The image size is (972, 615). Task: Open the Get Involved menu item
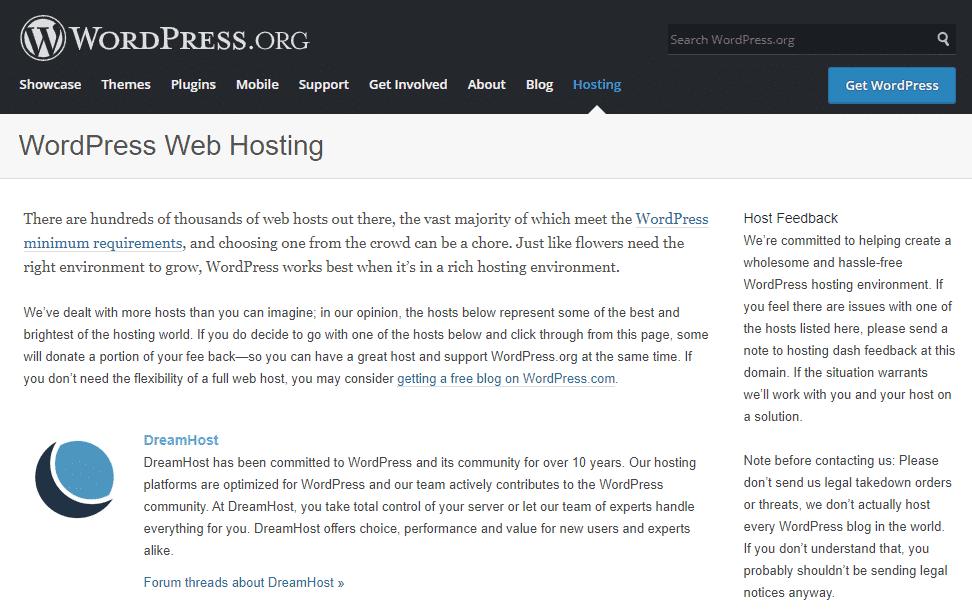408,85
